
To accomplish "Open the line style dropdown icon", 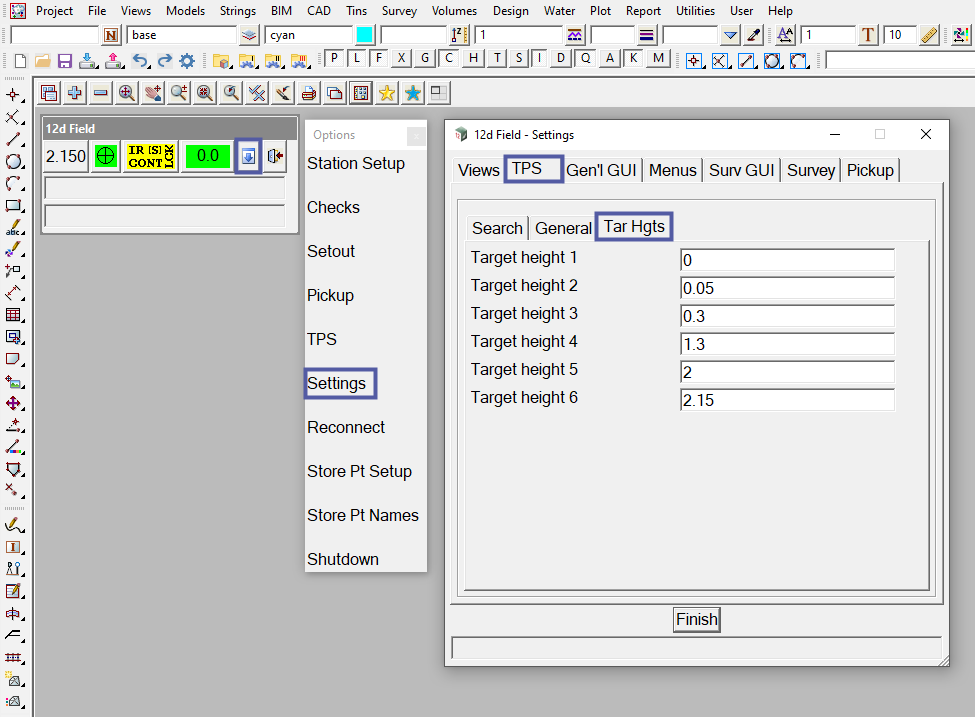I will pos(647,35).
